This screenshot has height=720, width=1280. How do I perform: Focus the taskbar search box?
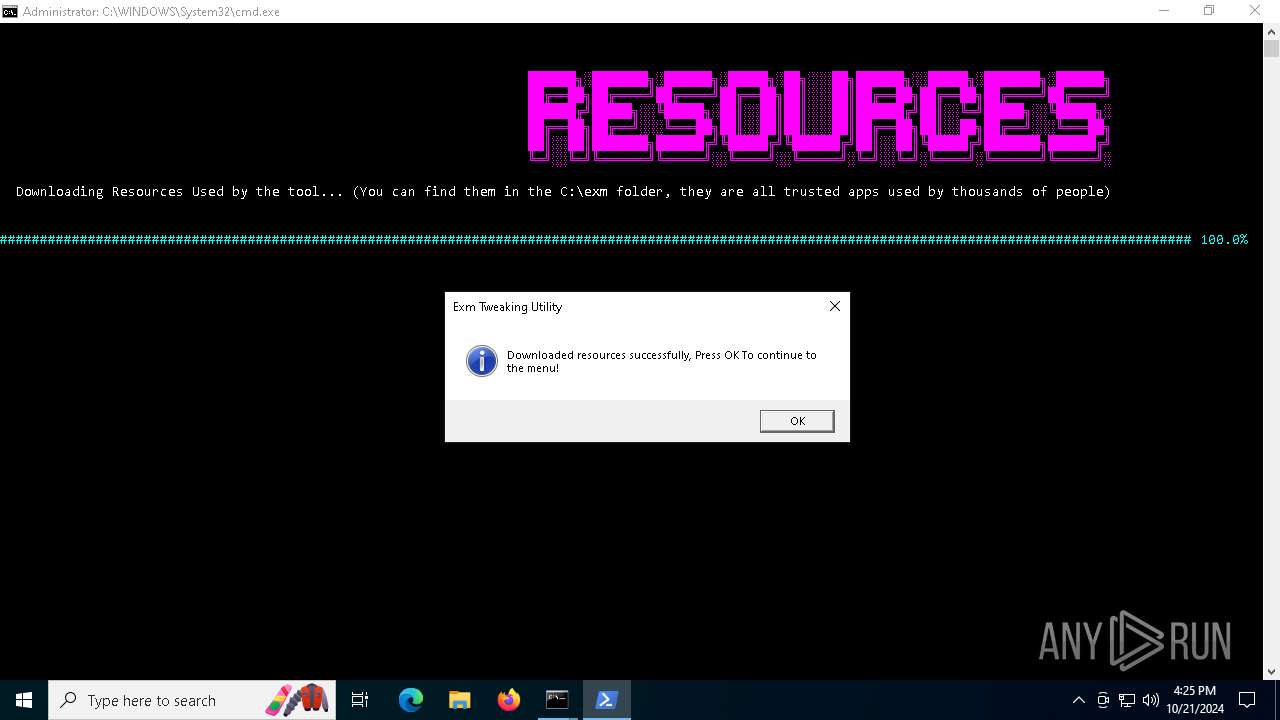click(192, 700)
